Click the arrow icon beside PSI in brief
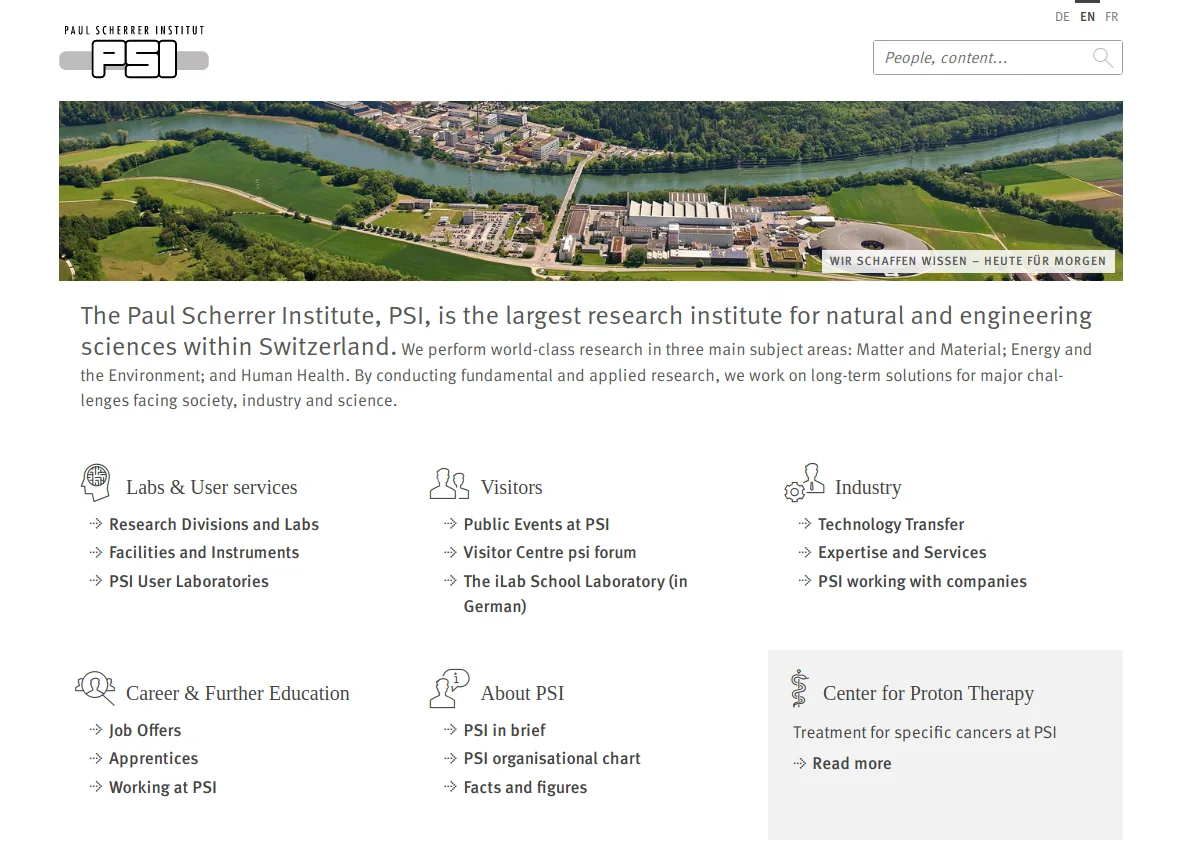 (x=450, y=730)
